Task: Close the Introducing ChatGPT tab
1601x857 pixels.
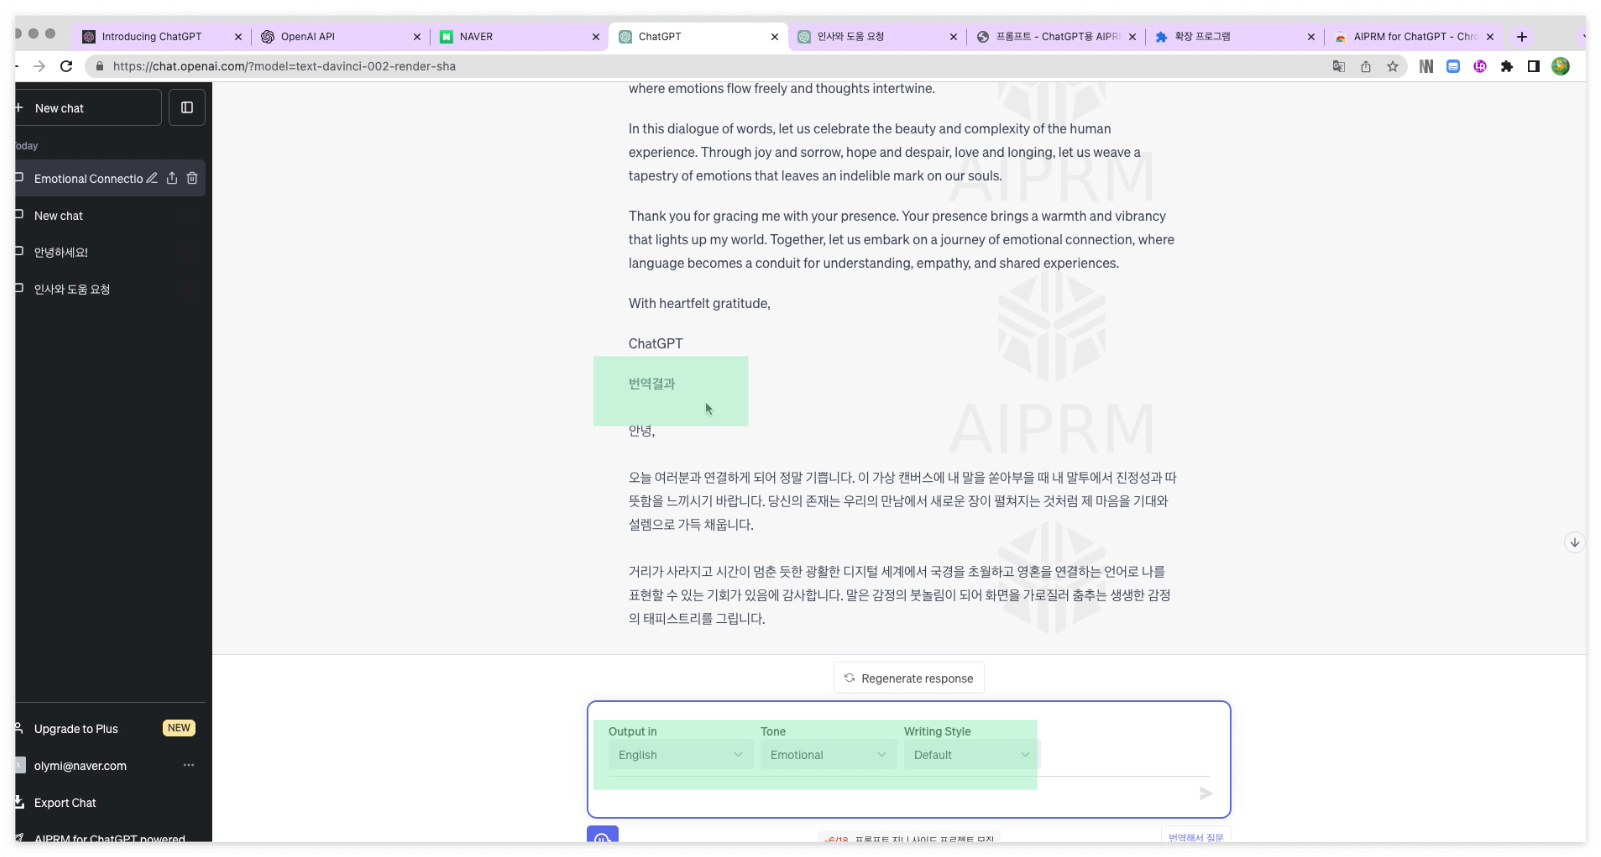Action: coord(238,37)
